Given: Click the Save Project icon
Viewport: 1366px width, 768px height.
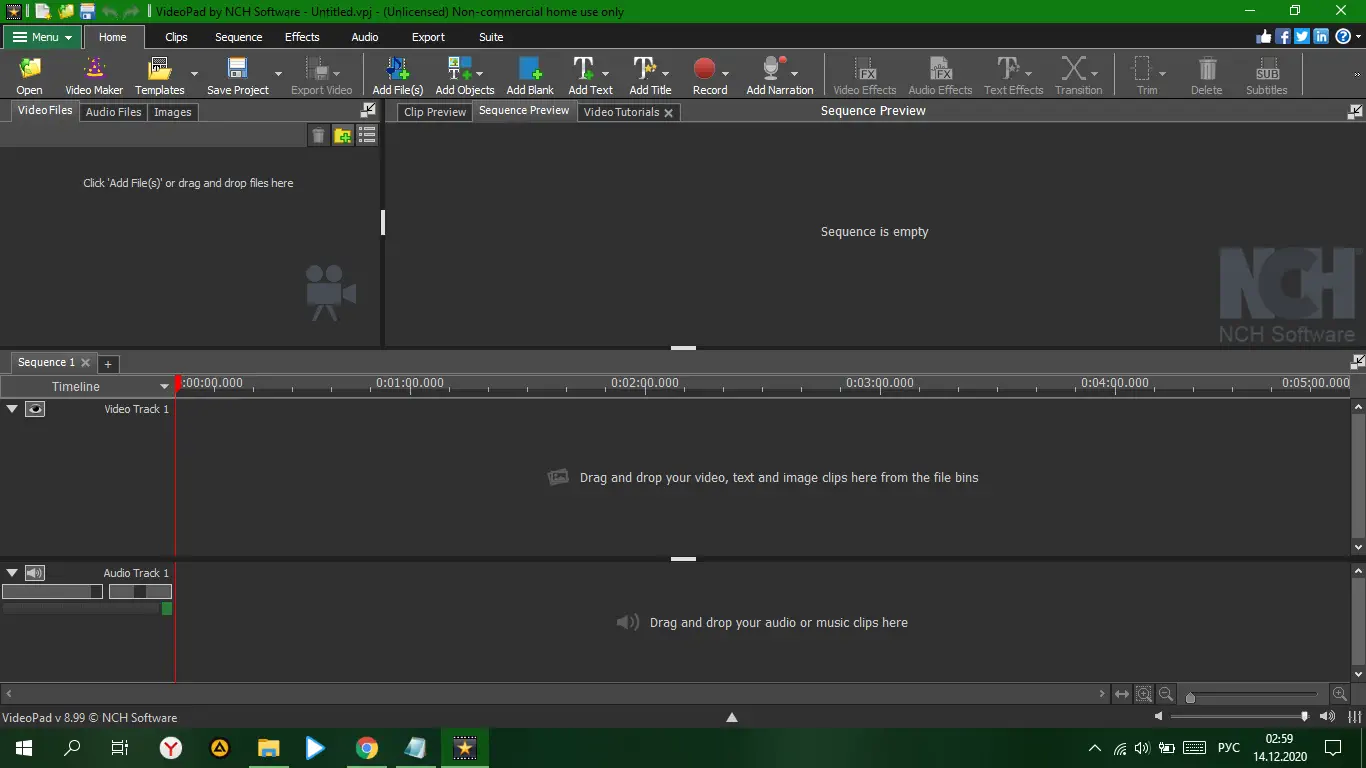Looking at the screenshot, I should (x=237, y=69).
